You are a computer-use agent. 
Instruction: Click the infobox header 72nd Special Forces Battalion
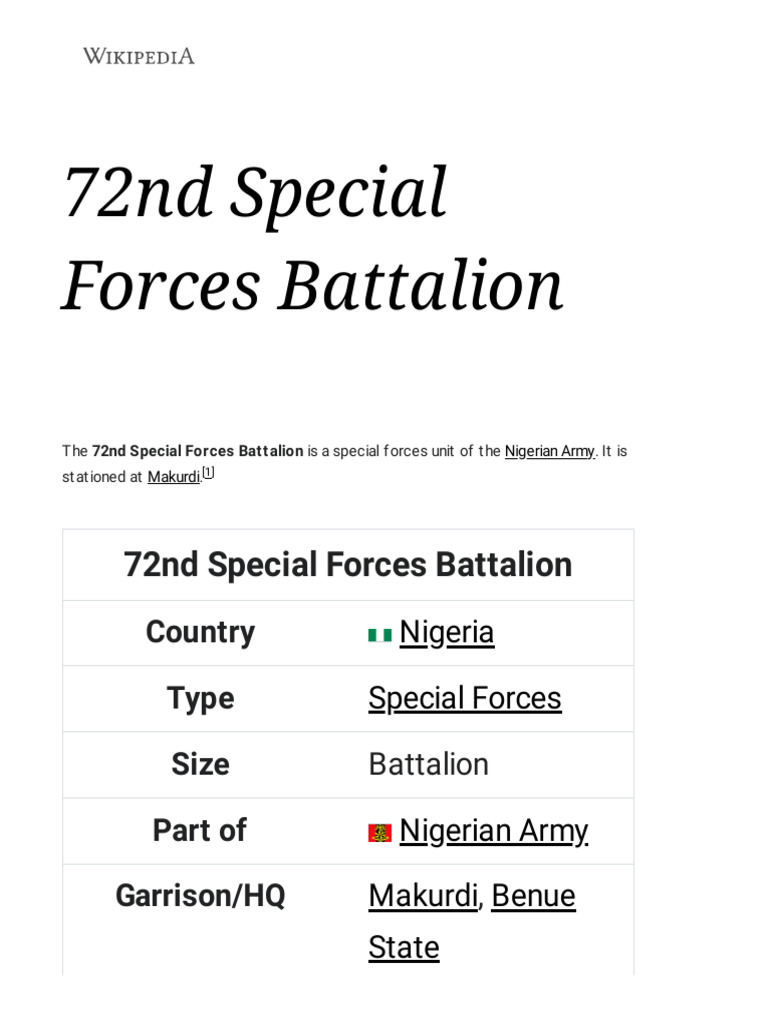point(348,565)
